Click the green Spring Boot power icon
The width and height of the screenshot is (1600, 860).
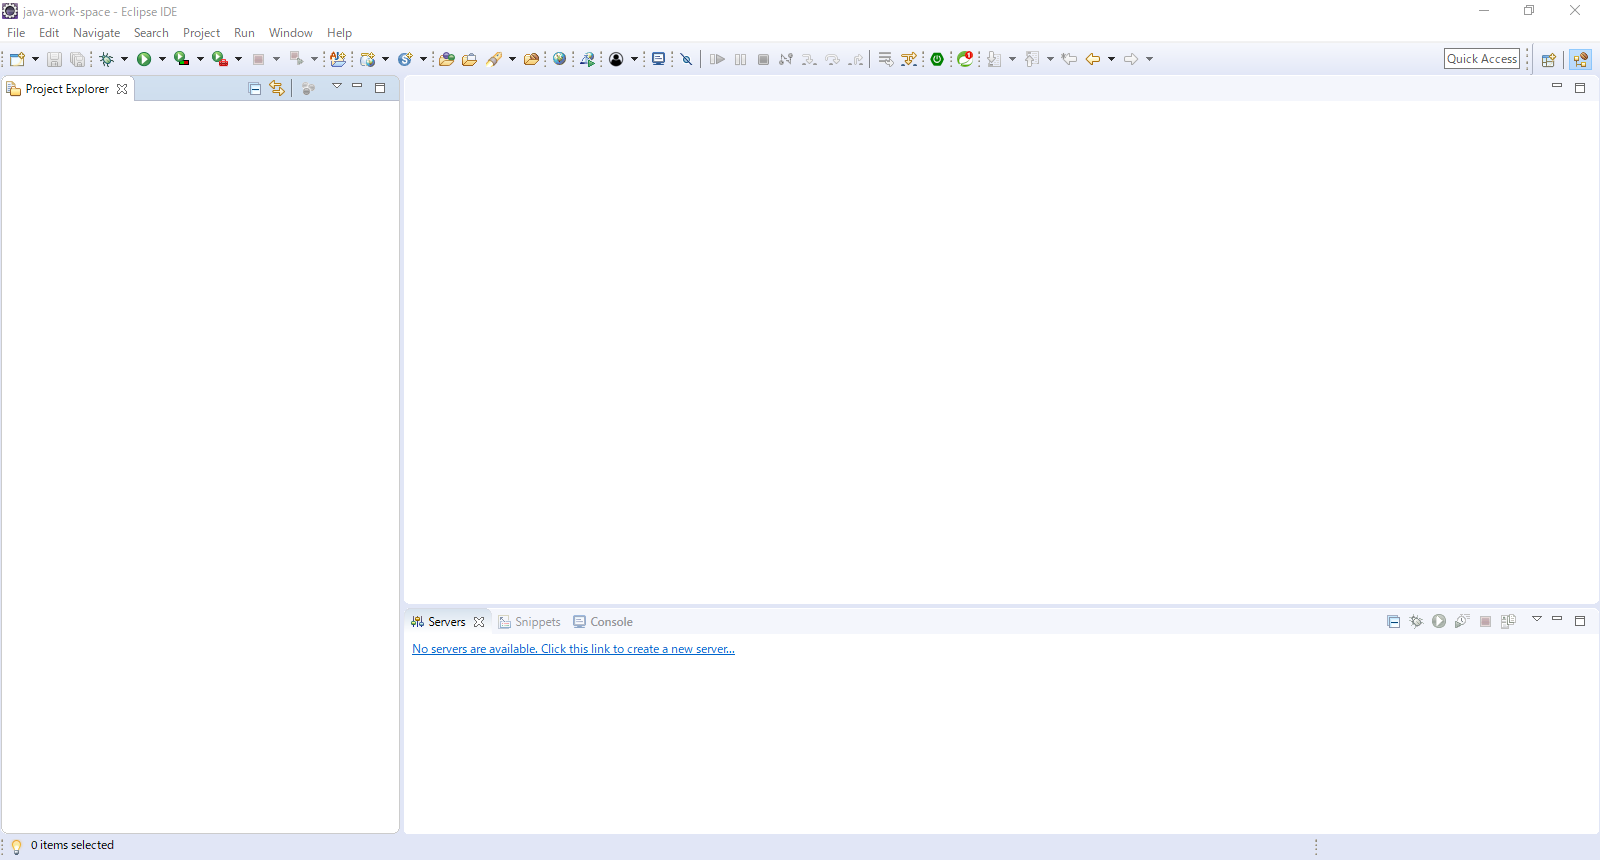point(937,59)
